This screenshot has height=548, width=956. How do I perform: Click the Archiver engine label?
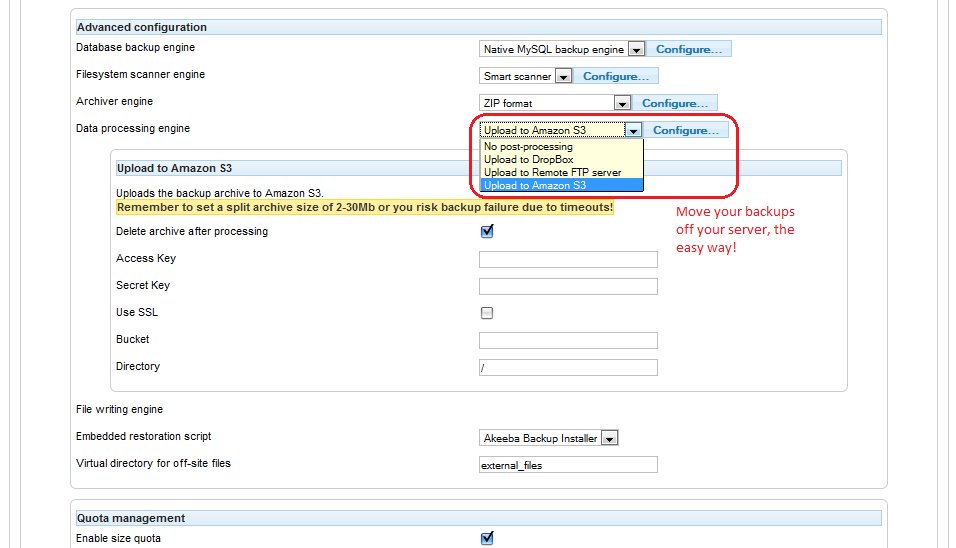coord(114,101)
